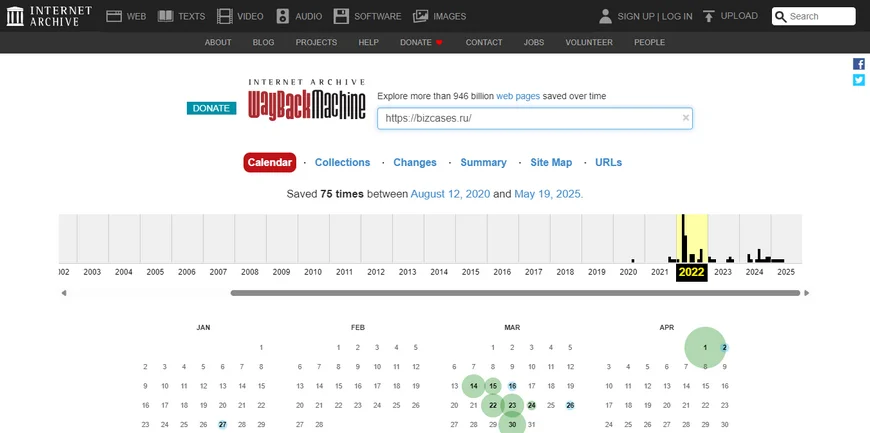
Task: Open the HELP menu item
Action: [368, 42]
